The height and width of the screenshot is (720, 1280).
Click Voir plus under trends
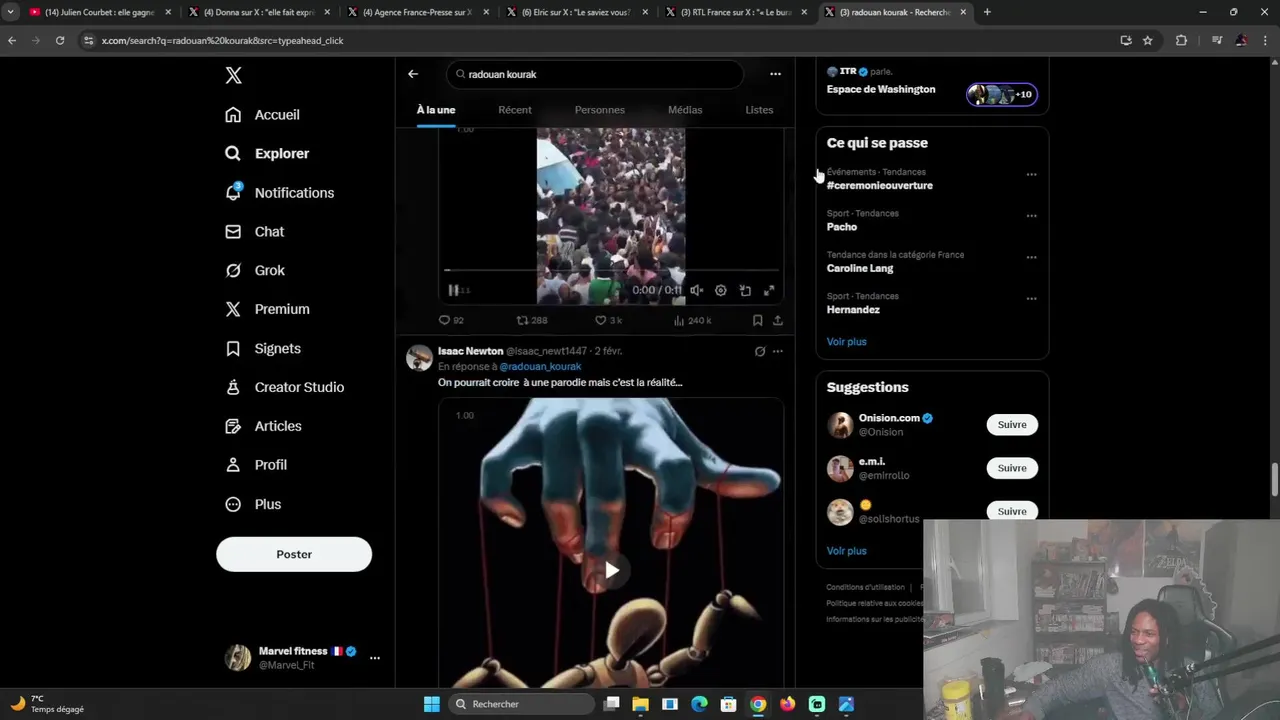point(846,342)
